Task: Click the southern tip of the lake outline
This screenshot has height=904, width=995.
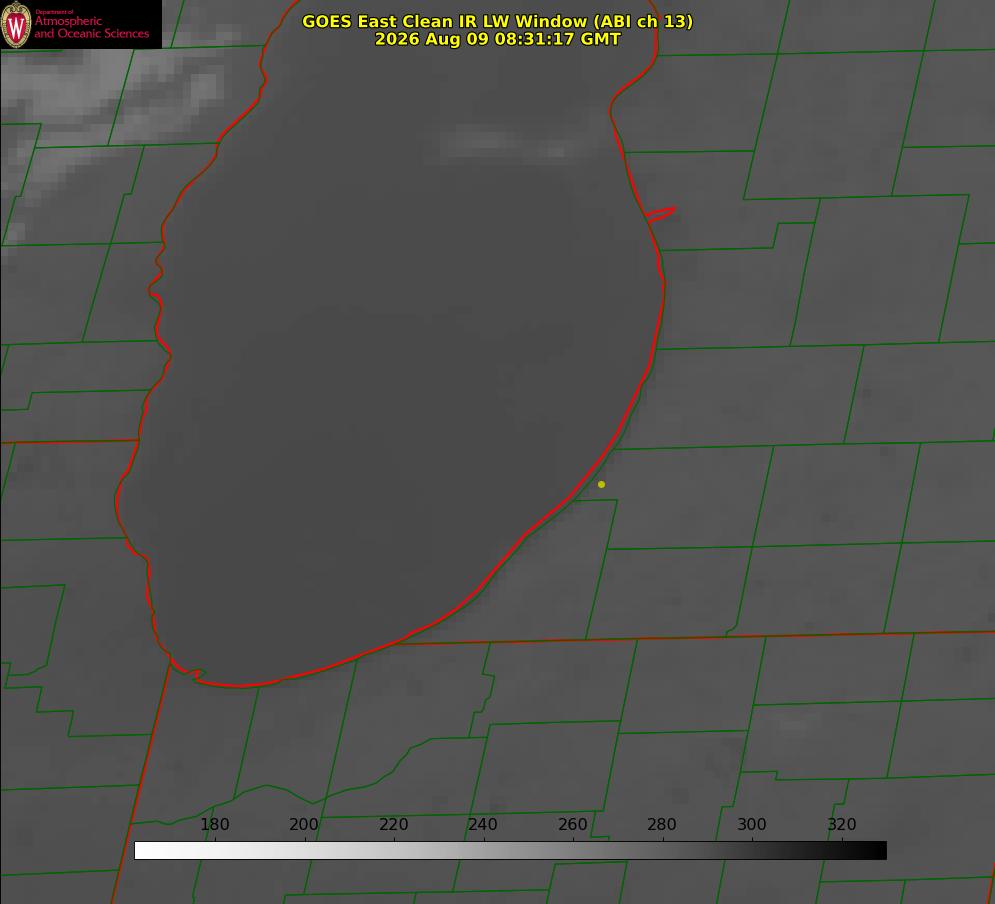Action: pos(241,686)
